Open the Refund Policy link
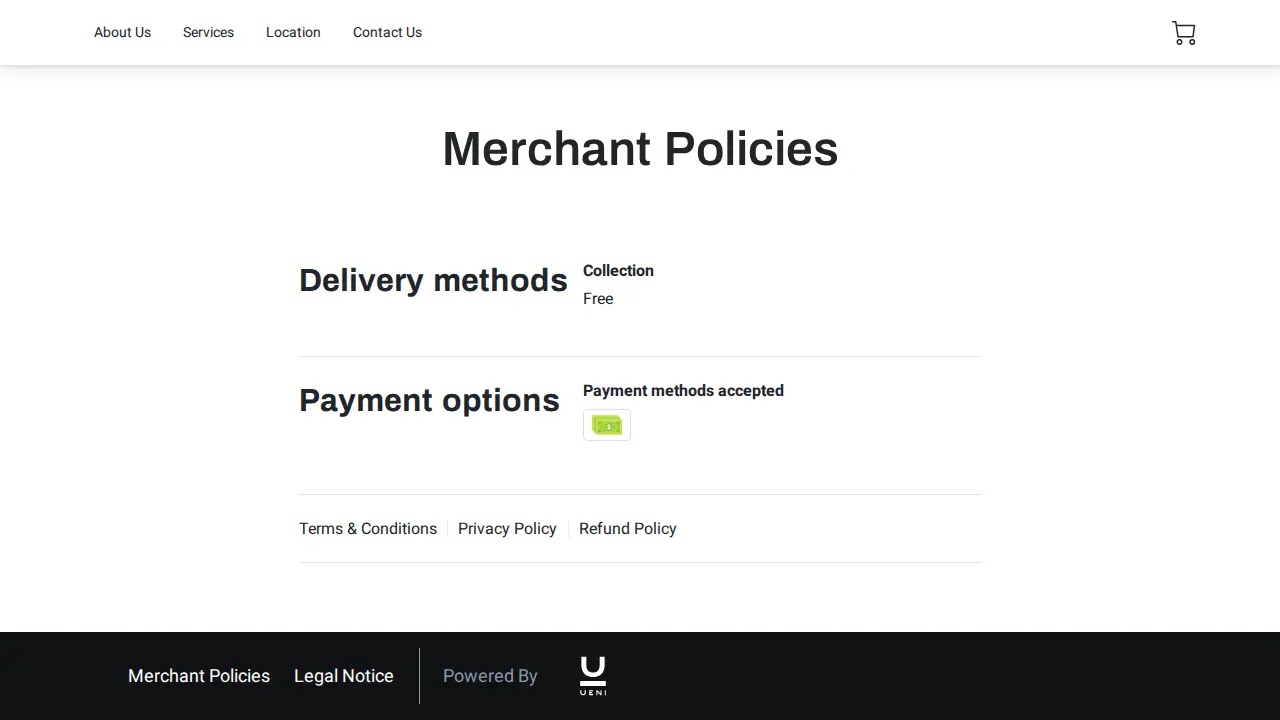 [x=628, y=528]
